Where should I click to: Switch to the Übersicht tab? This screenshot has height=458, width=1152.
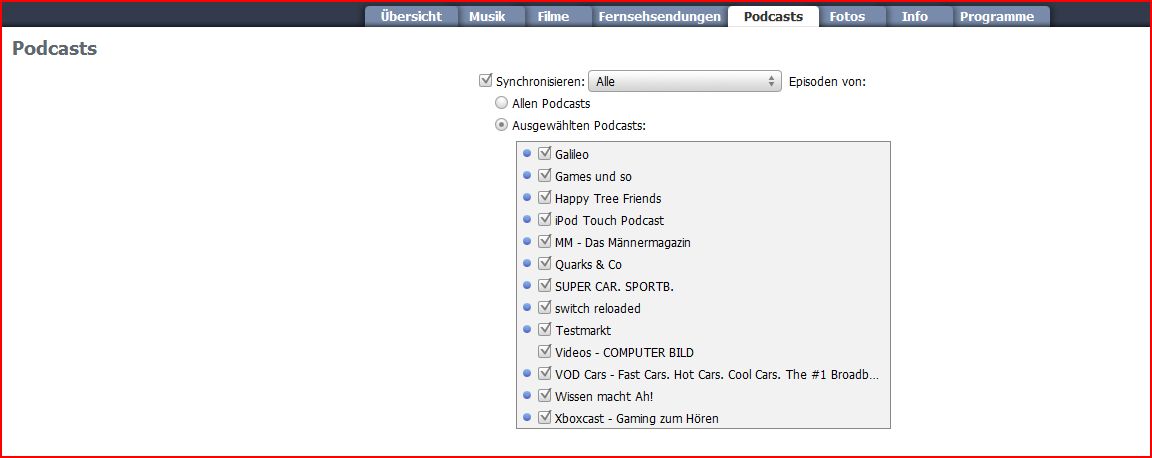click(x=411, y=17)
